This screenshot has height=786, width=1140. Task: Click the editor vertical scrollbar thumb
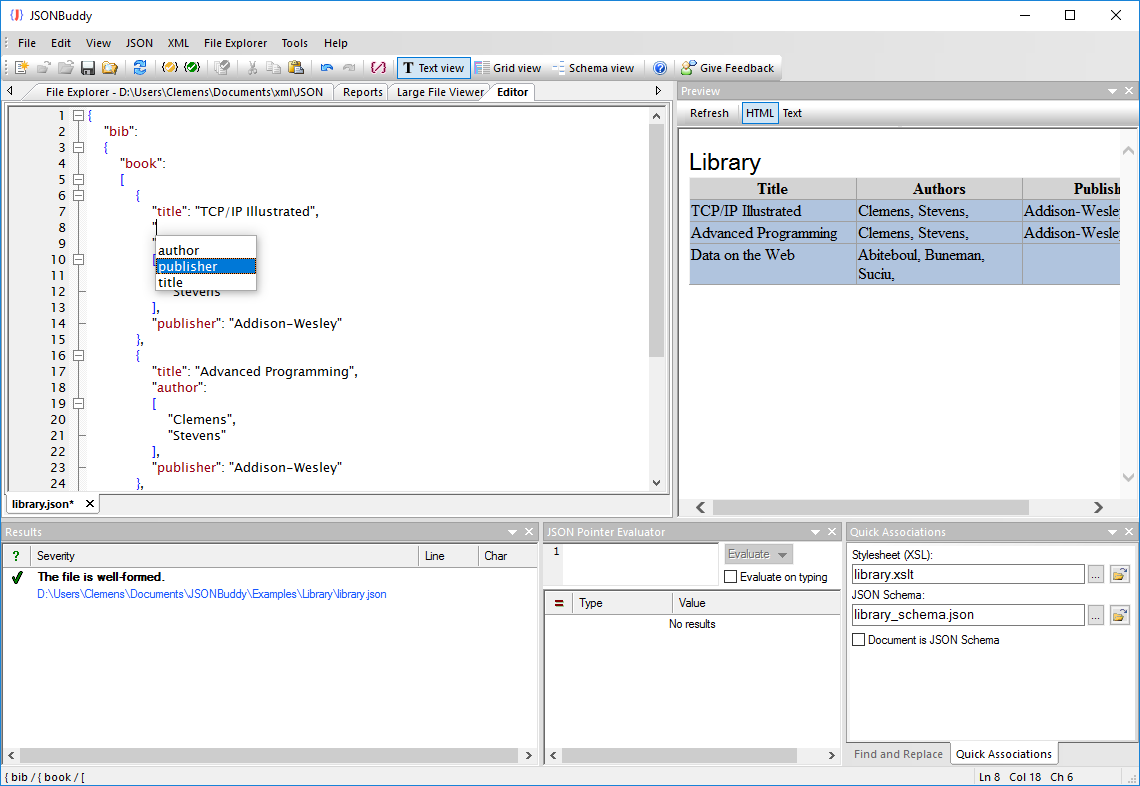pyautogui.click(x=657, y=240)
